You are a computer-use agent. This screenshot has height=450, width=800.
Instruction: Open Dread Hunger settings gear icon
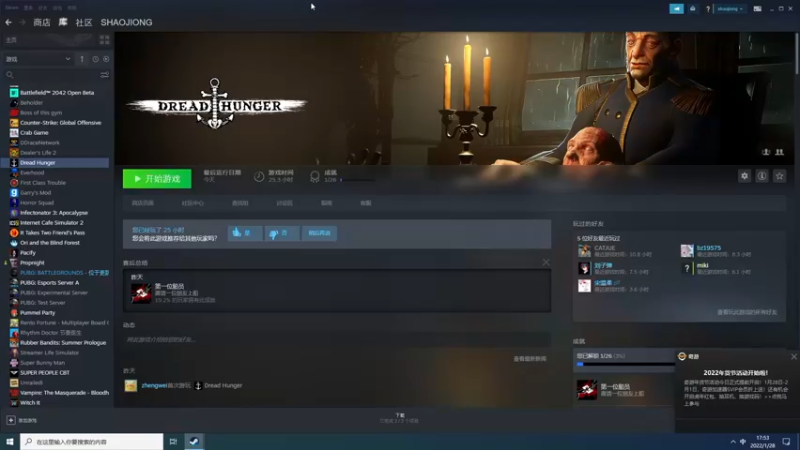(744, 176)
